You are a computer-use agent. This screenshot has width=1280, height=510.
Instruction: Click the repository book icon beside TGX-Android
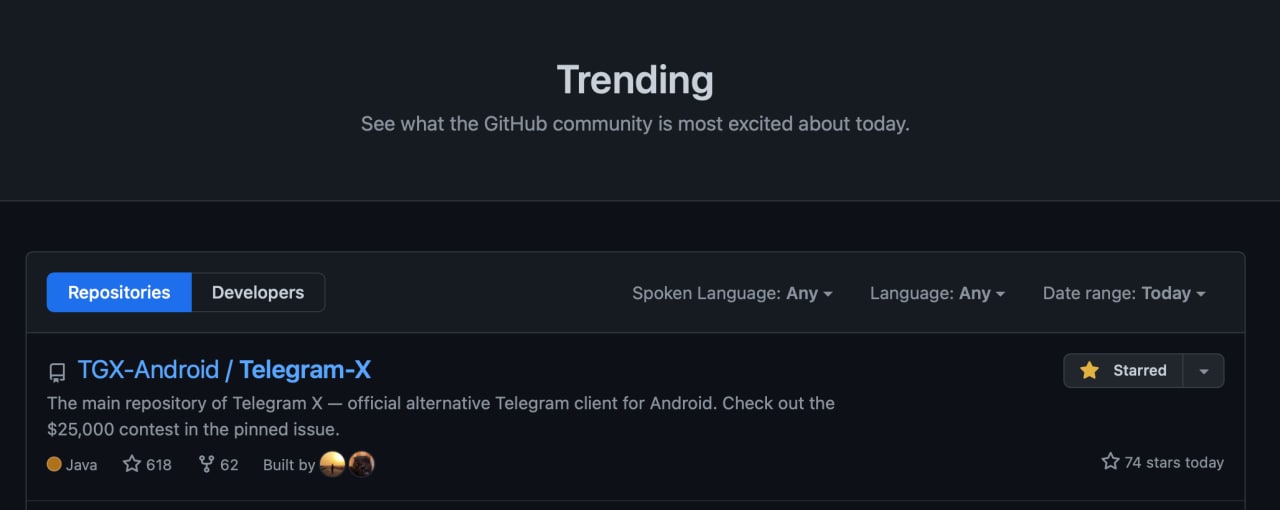coord(57,372)
